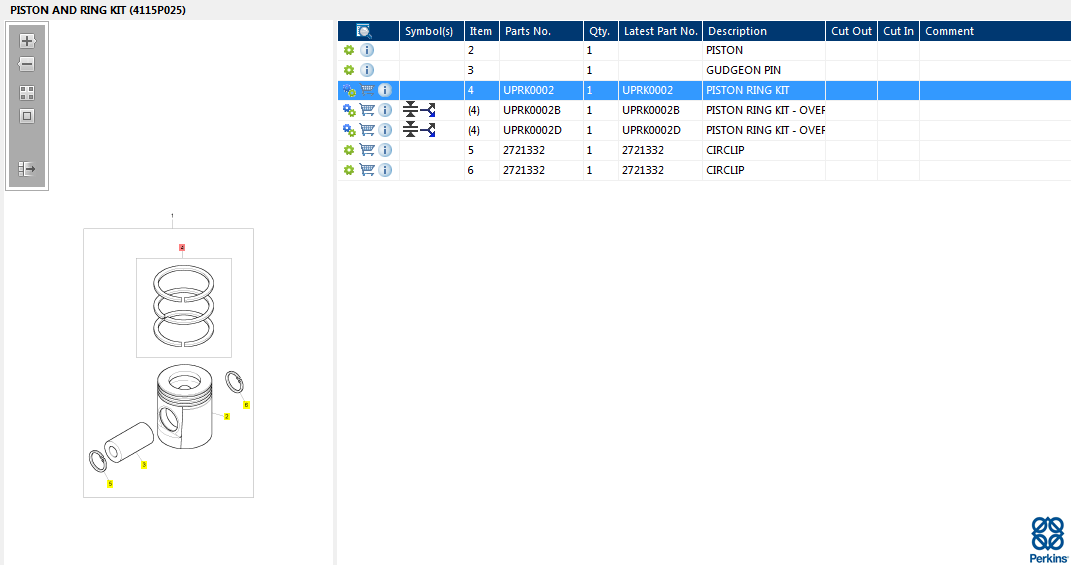Click callout 2 on the piston drawing
Viewport: 1071px width, 565px height.
[x=227, y=416]
